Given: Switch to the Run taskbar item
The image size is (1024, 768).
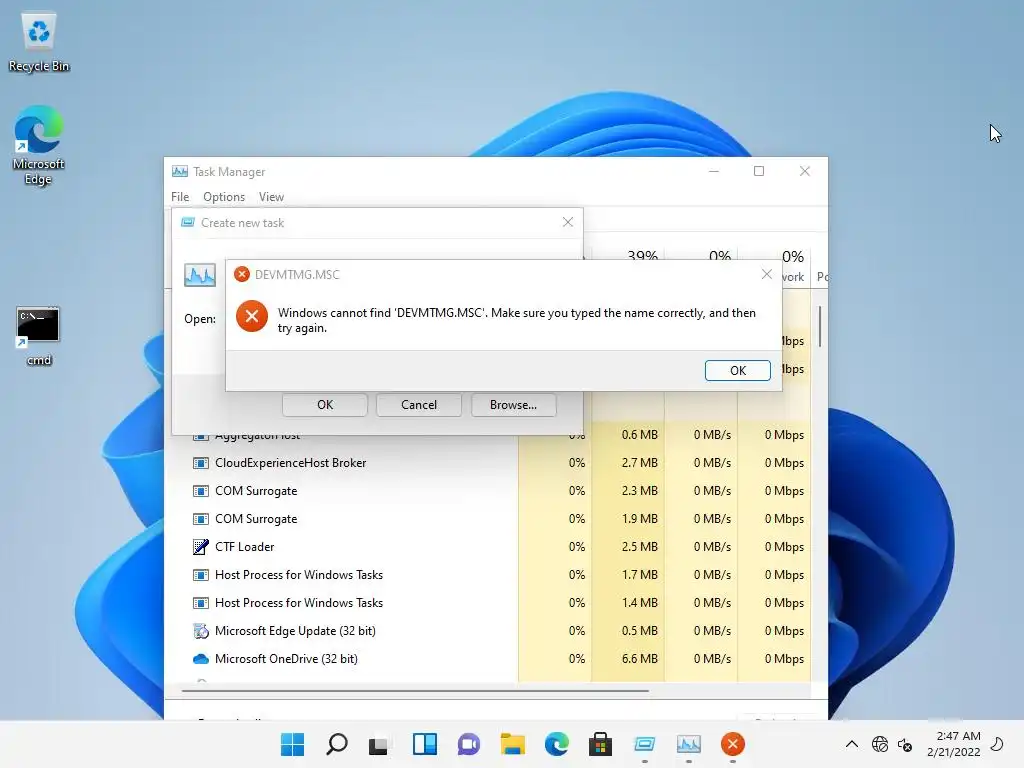Looking at the screenshot, I should pos(645,744).
